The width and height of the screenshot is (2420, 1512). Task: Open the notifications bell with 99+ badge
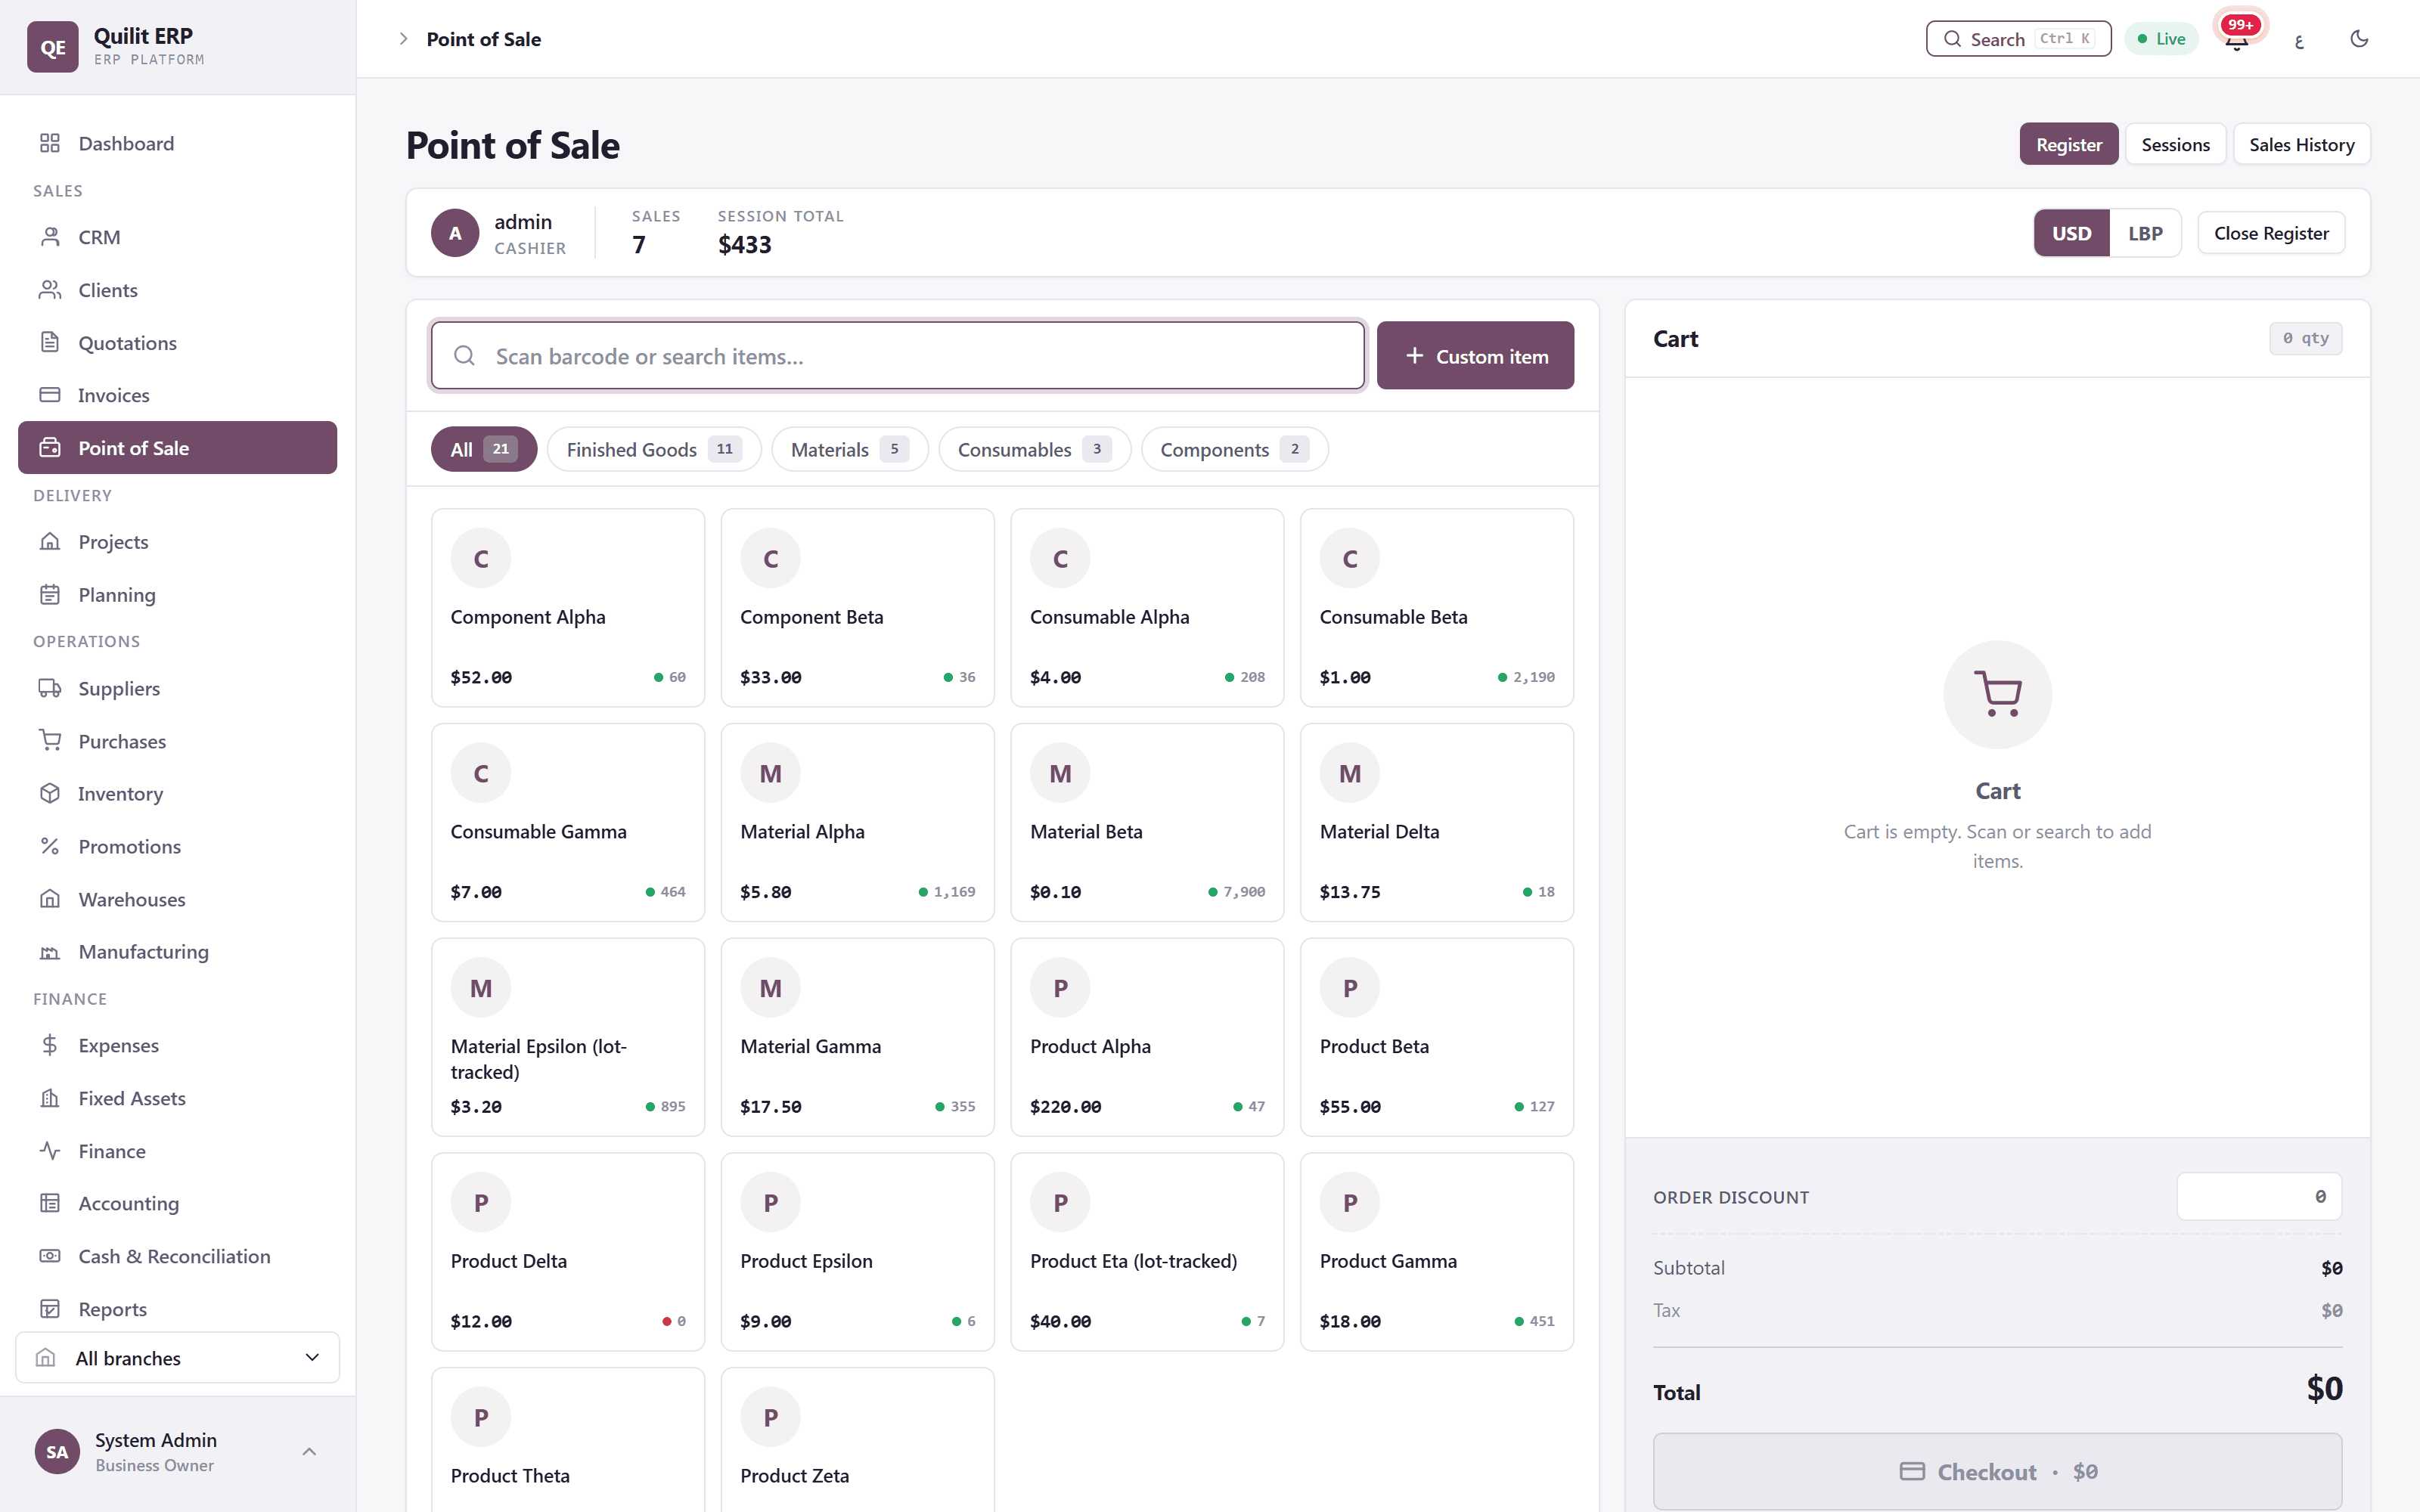click(x=2237, y=38)
